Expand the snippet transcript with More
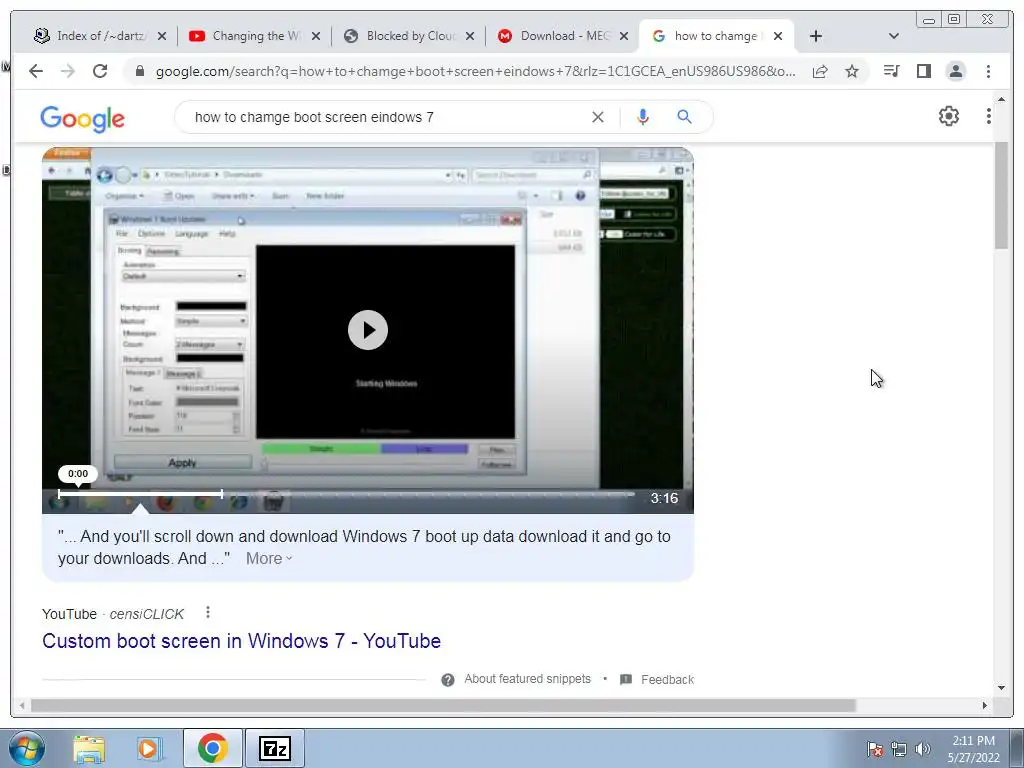 point(269,558)
